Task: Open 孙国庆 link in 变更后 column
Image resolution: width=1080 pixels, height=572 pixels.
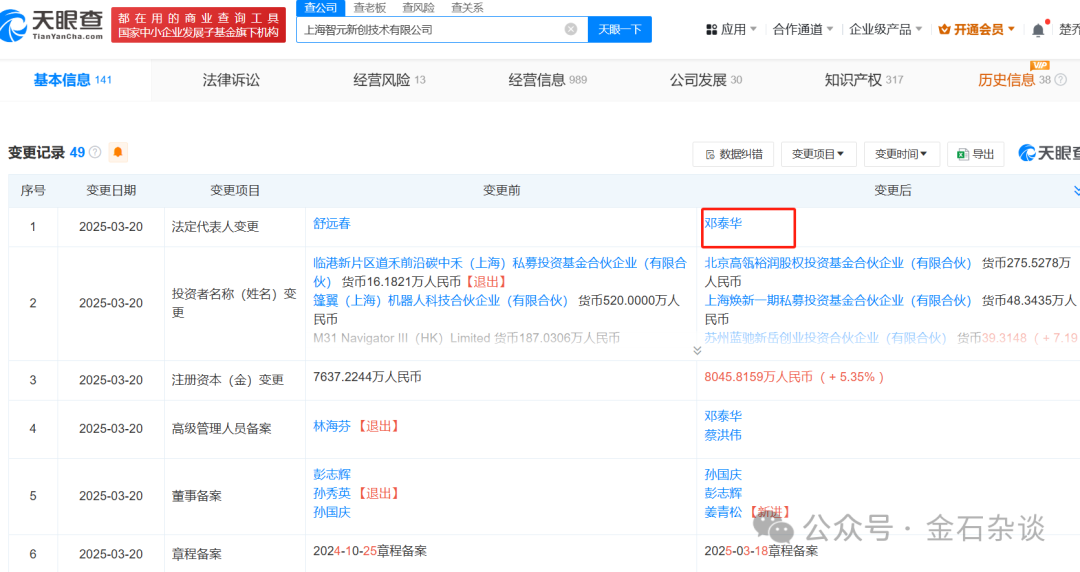Action: [723, 474]
